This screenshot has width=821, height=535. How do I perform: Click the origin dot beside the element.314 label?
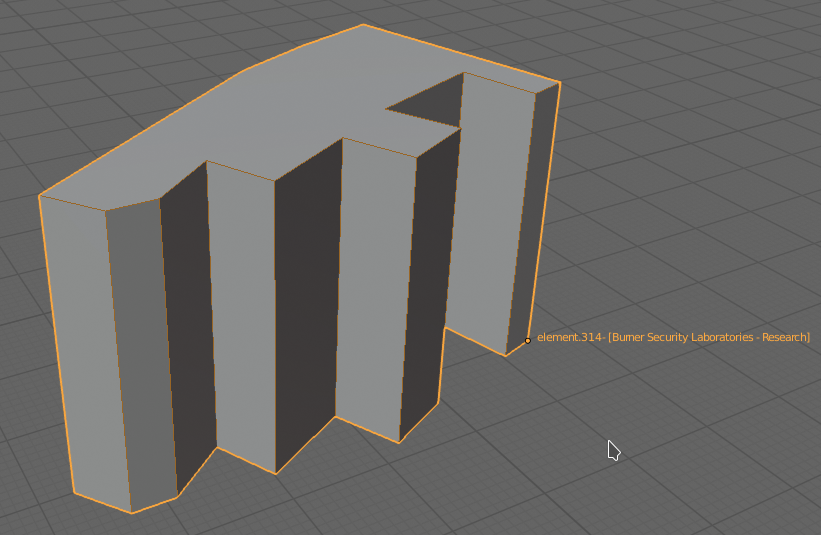[x=528, y=341]
